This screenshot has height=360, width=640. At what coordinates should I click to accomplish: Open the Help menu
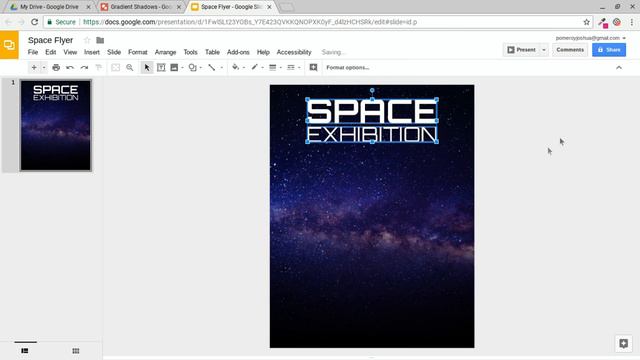pyautogui.click(x=263, y=52)
